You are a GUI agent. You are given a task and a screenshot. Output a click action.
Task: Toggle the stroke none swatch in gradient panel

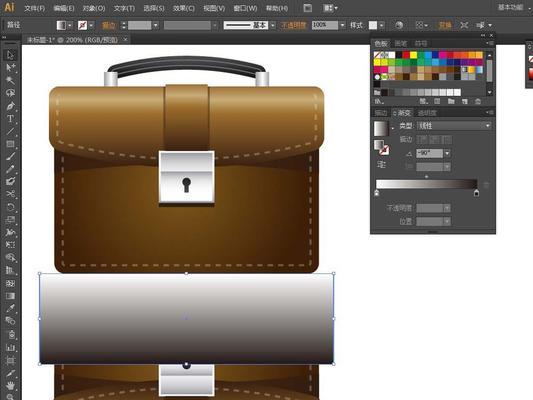click(384, 150)
